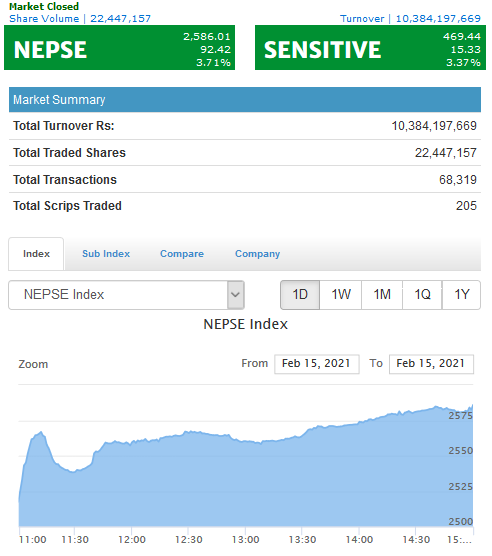This screenshot has height=556, width=492.
Task: Edit the To date field
Action: coord(431,364)
